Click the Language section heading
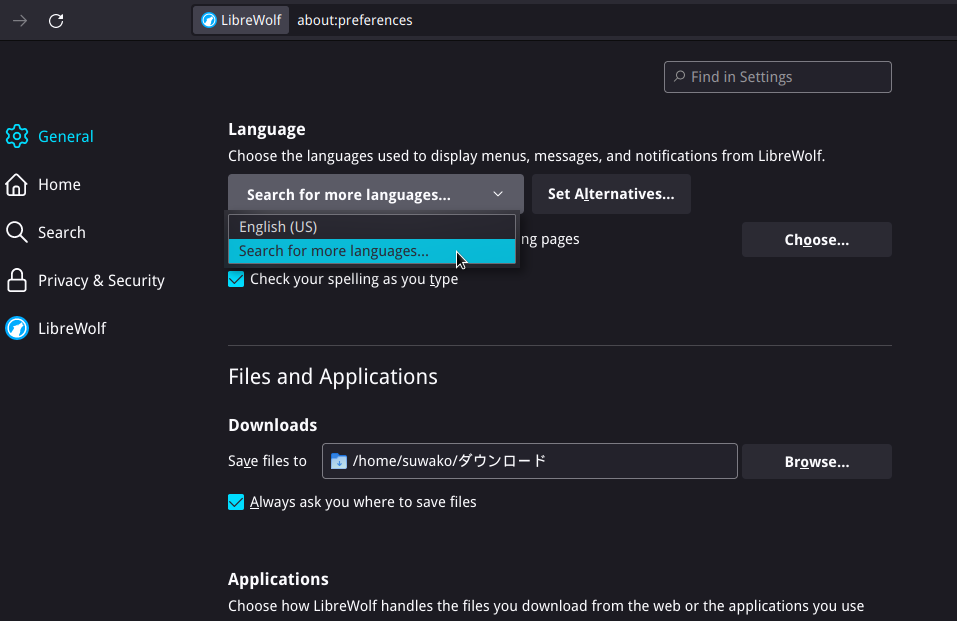 pyautogui.click(x=267, y=129)
